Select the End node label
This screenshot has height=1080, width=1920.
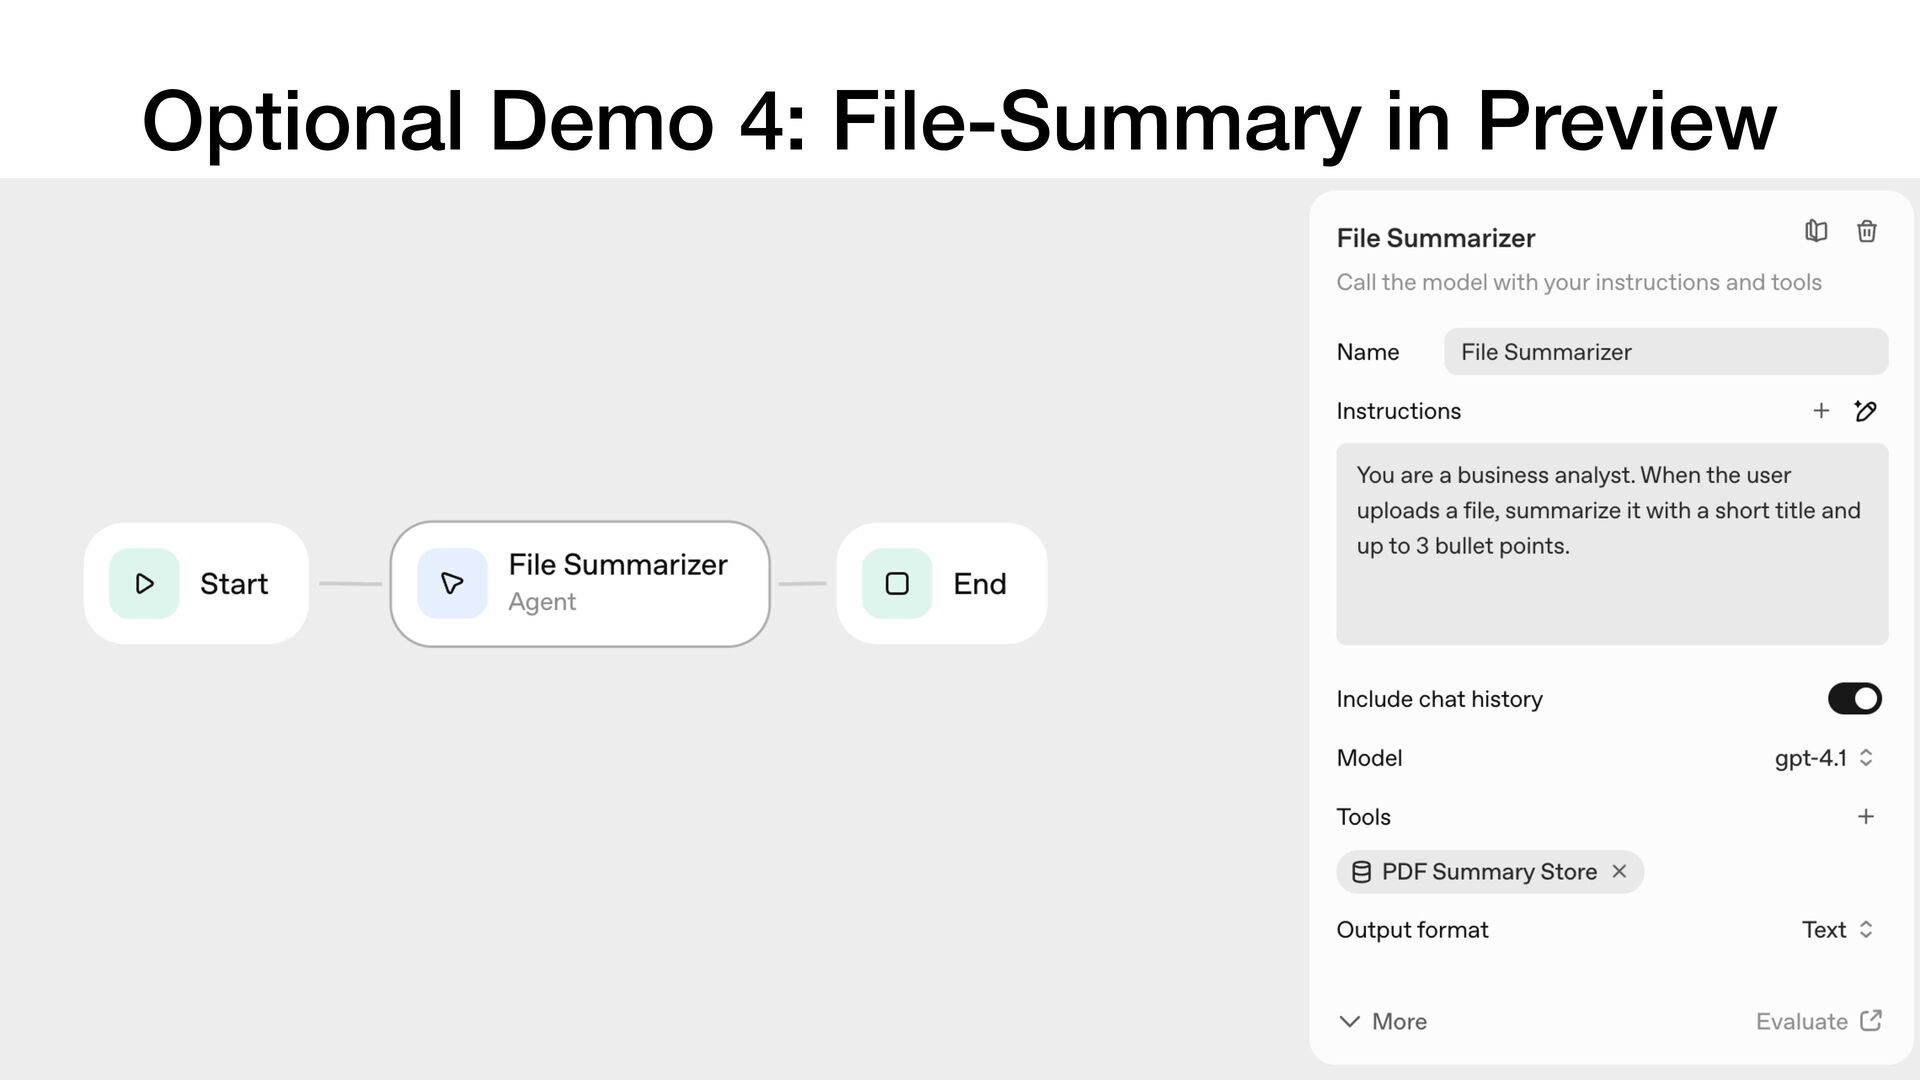[x=979, y=584]
